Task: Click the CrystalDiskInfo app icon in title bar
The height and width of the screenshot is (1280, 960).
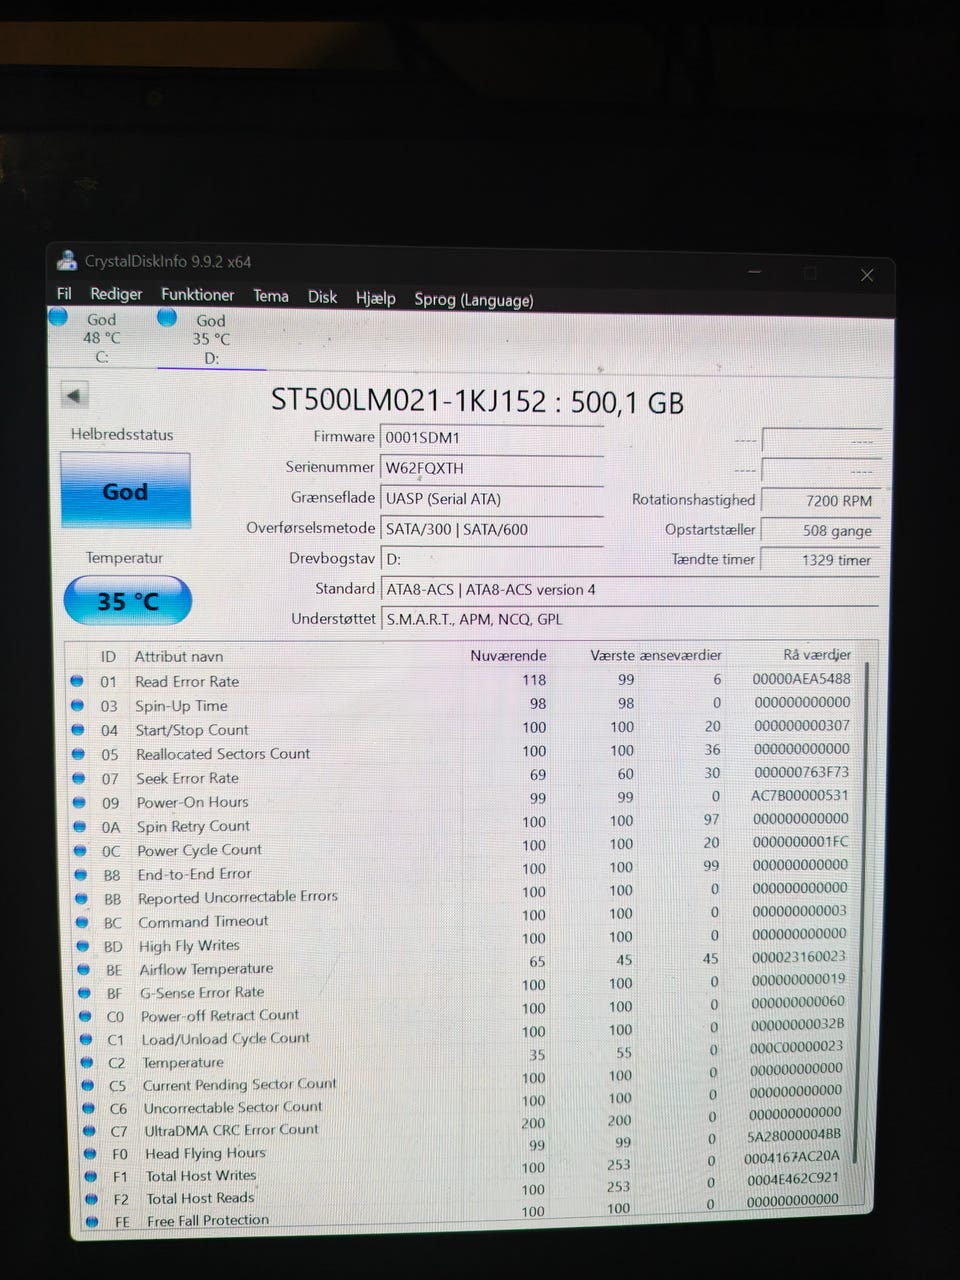Action: (67, 261)
